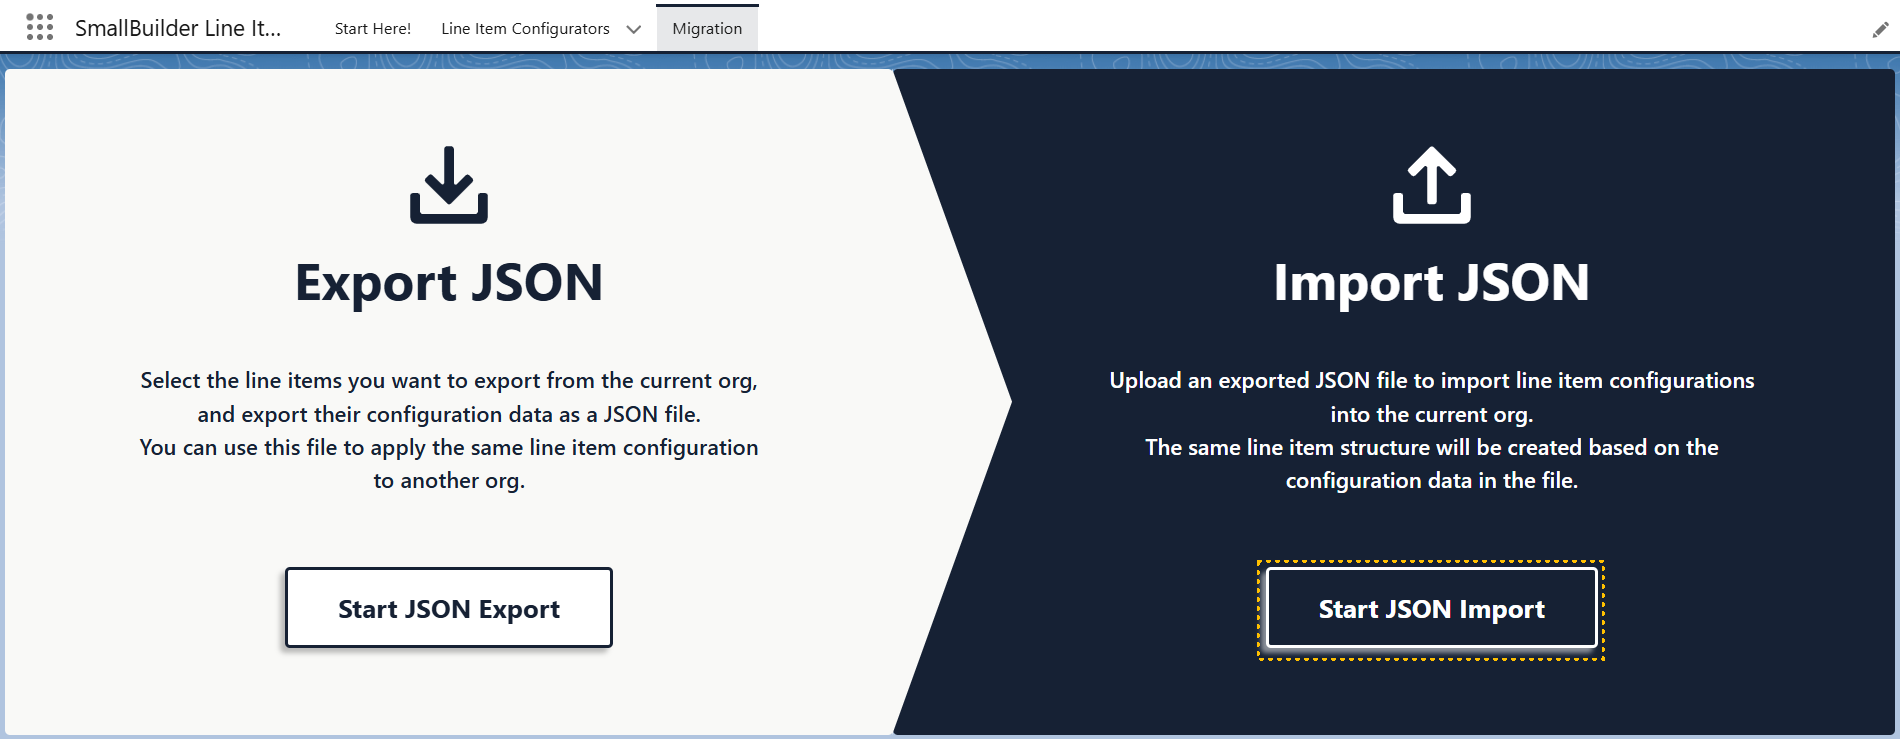
Task: Click the 'configuration data in the file.' line
Action: click(x=1431, y=481)
